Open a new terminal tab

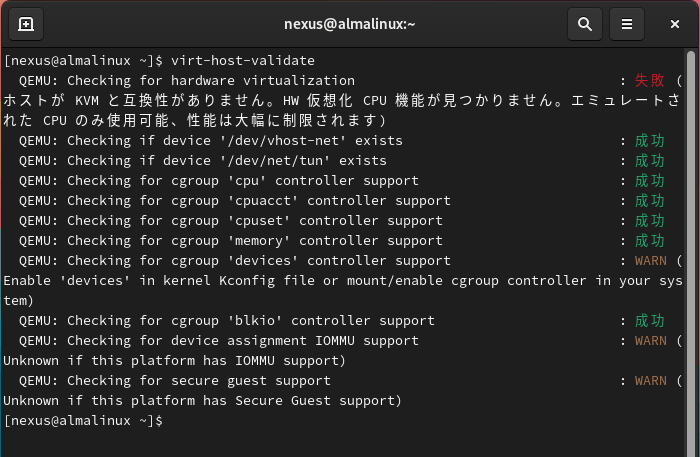point(26,24)
